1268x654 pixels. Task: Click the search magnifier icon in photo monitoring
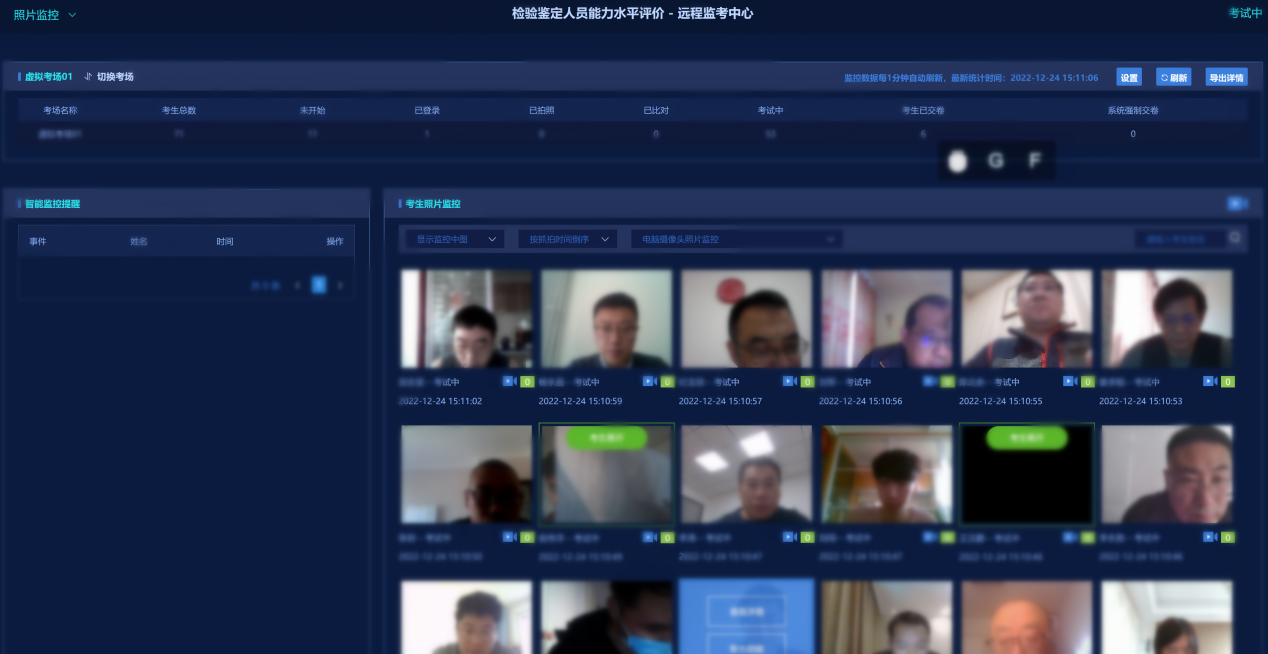(1236, 238)
